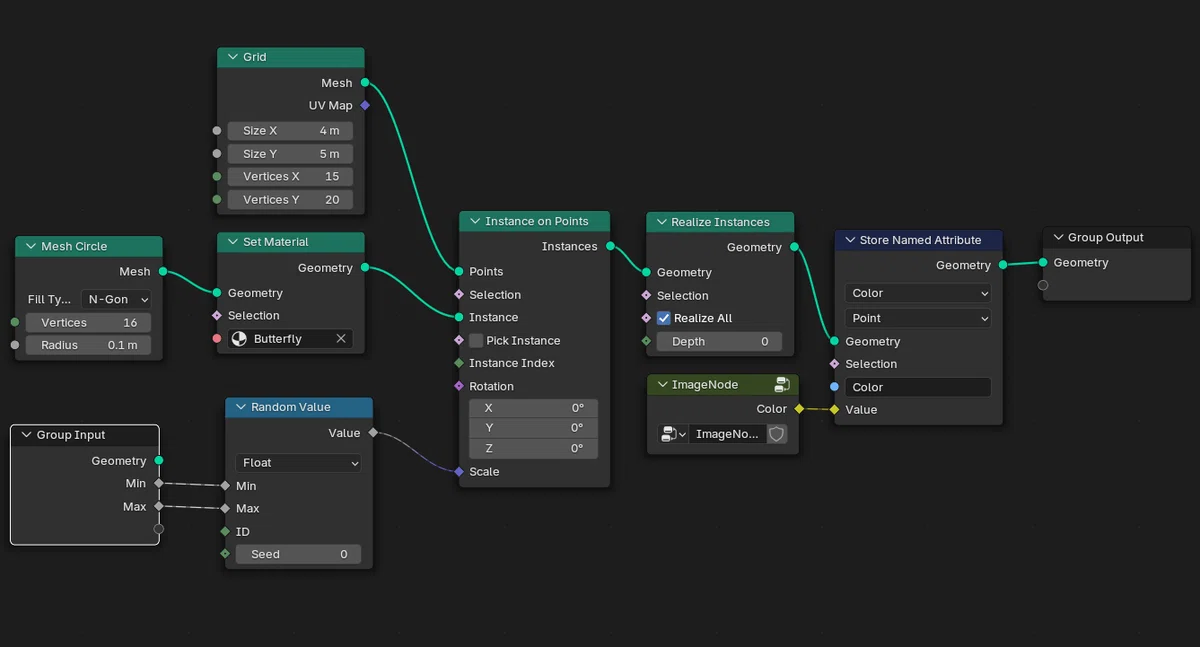Click the Vertices X 15 field

tap(290, 176)
